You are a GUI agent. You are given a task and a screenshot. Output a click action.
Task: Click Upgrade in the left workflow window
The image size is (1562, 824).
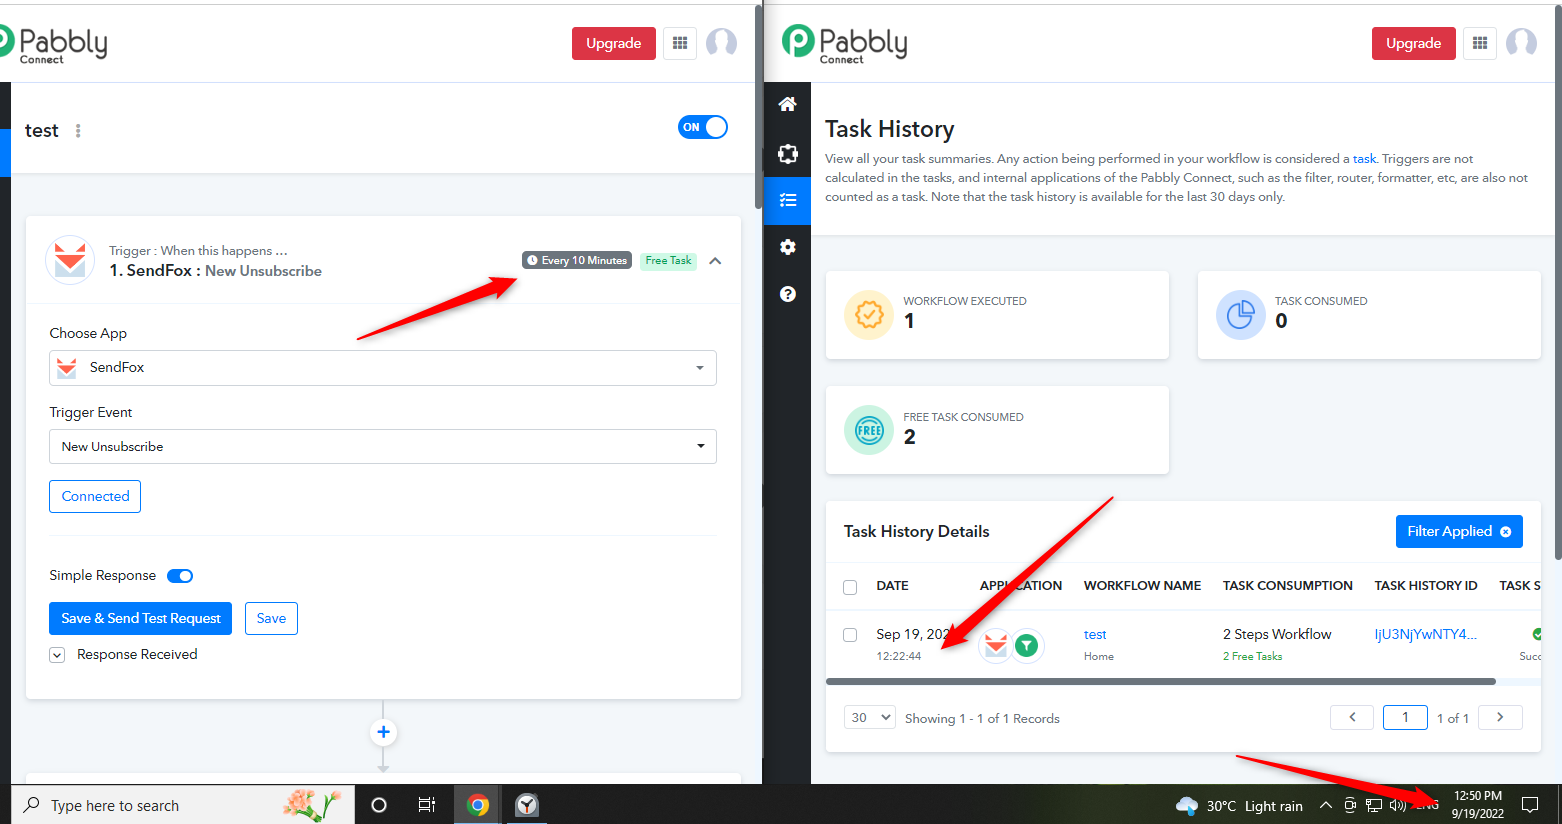point(614,43)
